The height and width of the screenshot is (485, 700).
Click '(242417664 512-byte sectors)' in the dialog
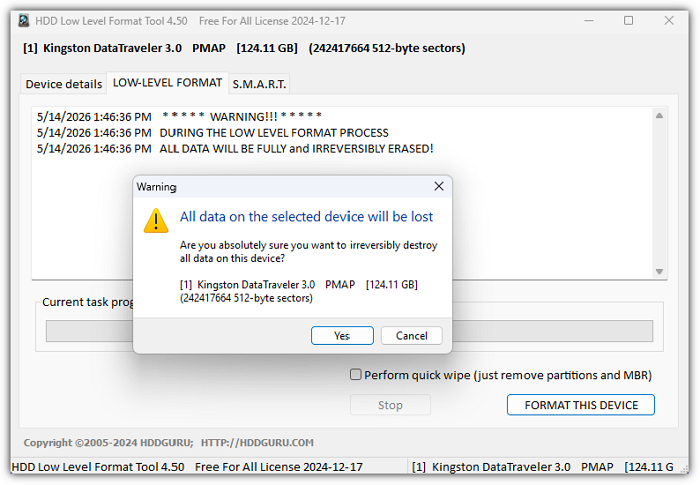tap(246, 298)
